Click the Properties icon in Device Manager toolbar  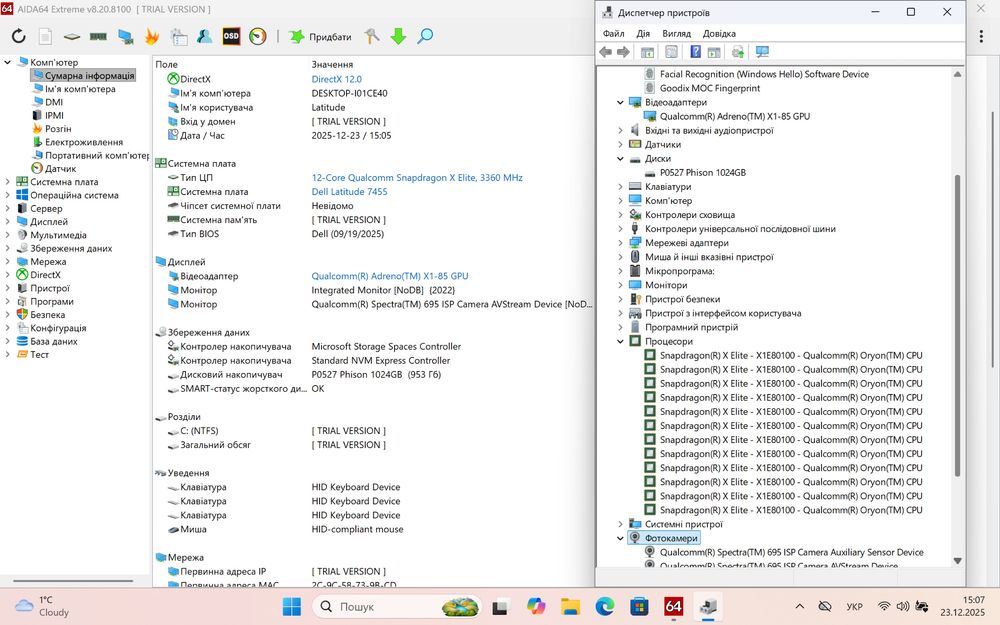point(672,52)
